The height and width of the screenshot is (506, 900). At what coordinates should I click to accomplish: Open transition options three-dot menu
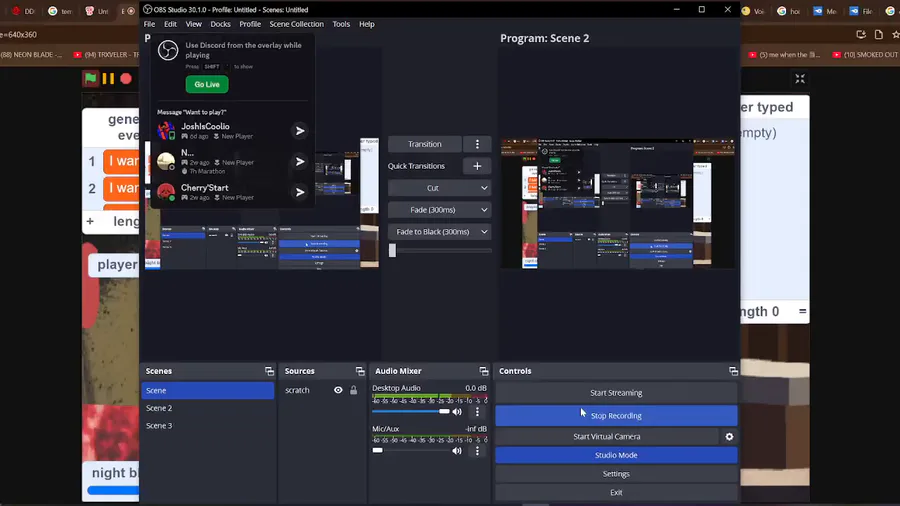coord(477,144)
